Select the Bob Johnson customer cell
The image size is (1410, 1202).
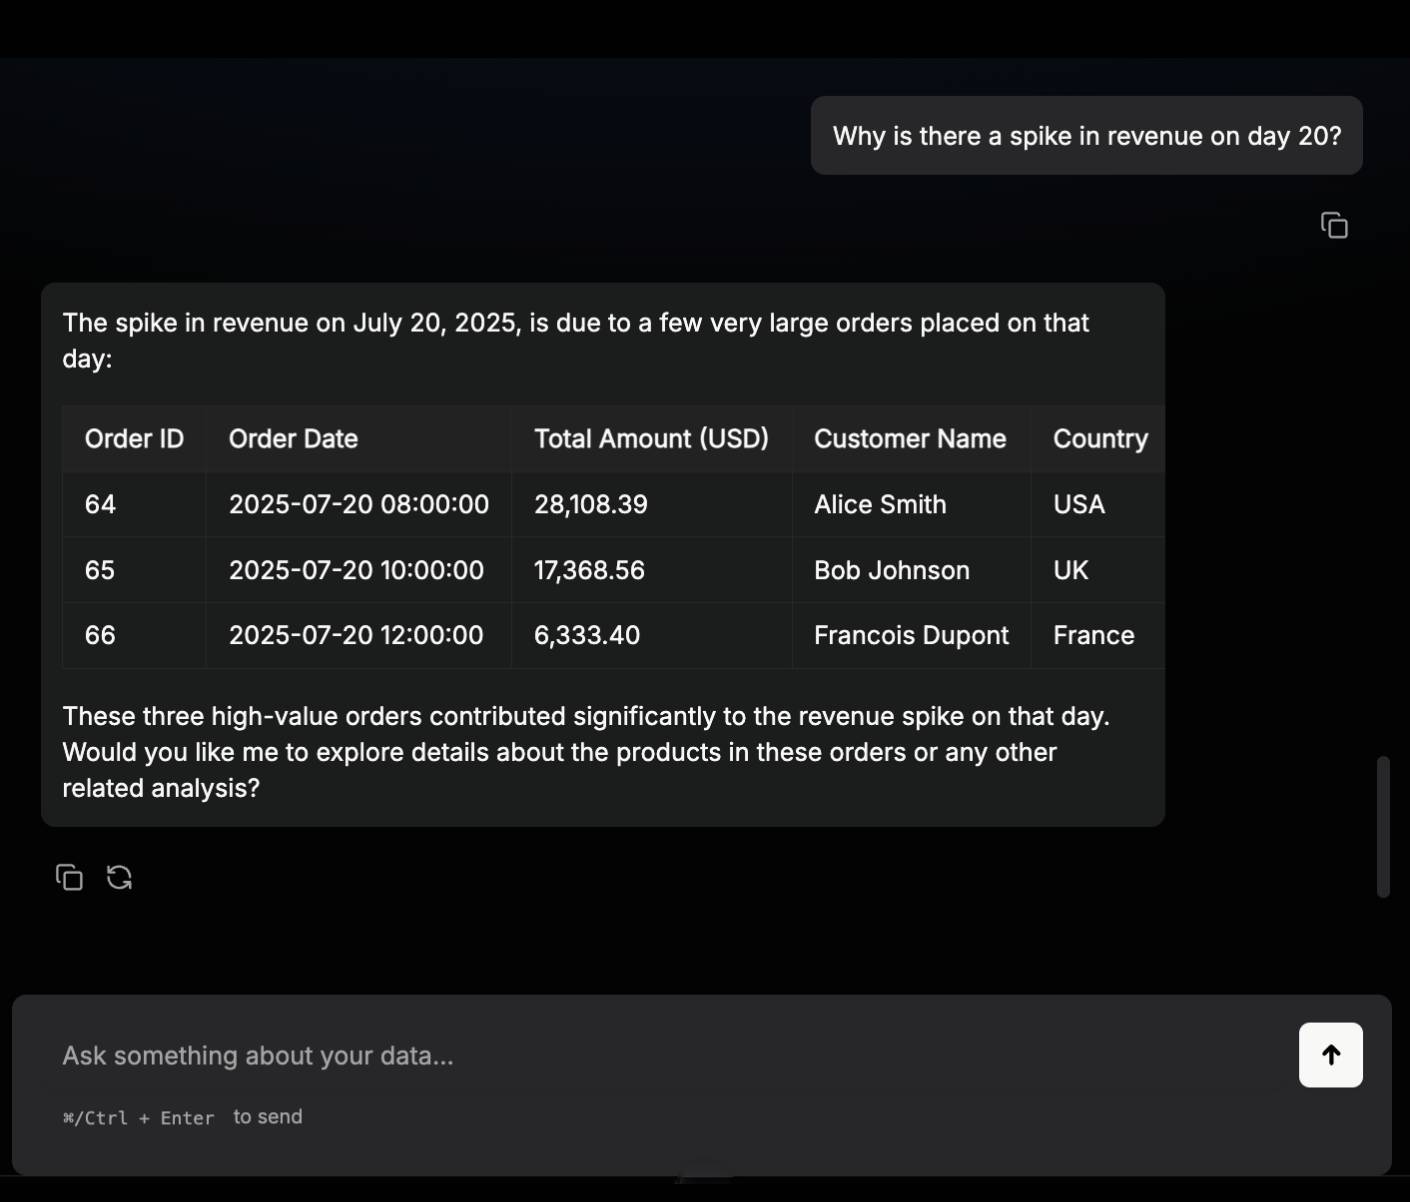coord(891,570)
